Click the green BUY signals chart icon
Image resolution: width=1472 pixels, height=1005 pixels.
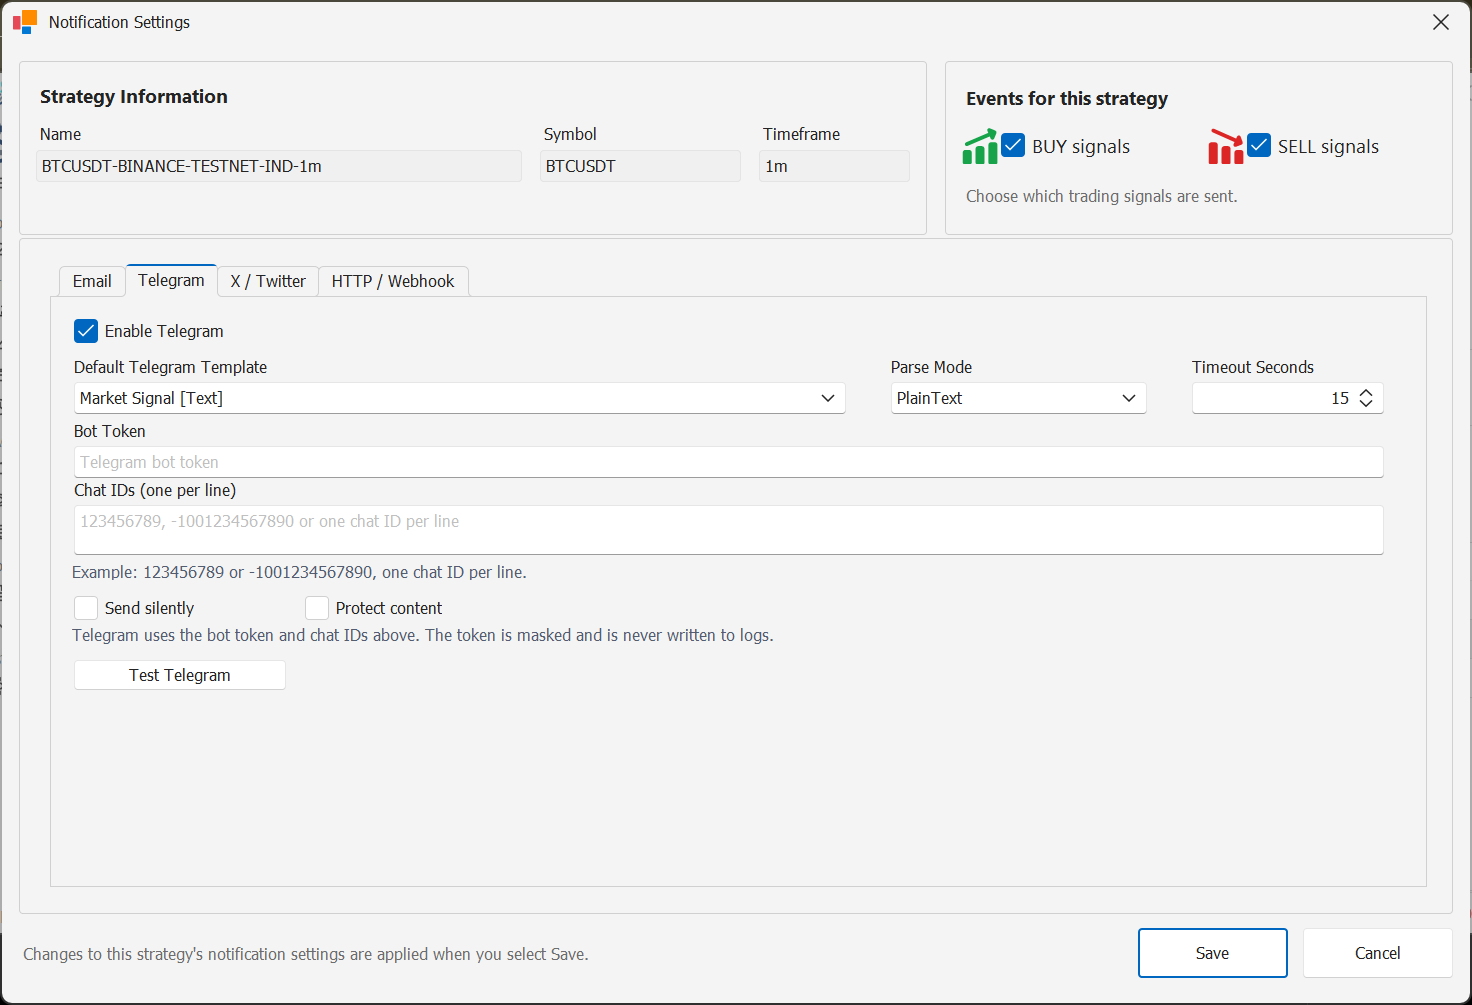980,147
